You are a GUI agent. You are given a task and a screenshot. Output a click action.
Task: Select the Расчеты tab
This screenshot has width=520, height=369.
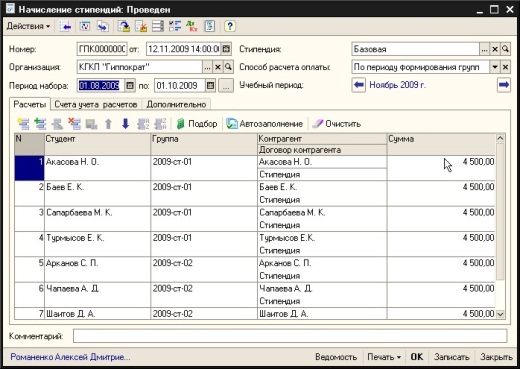[x=30, y=104]
